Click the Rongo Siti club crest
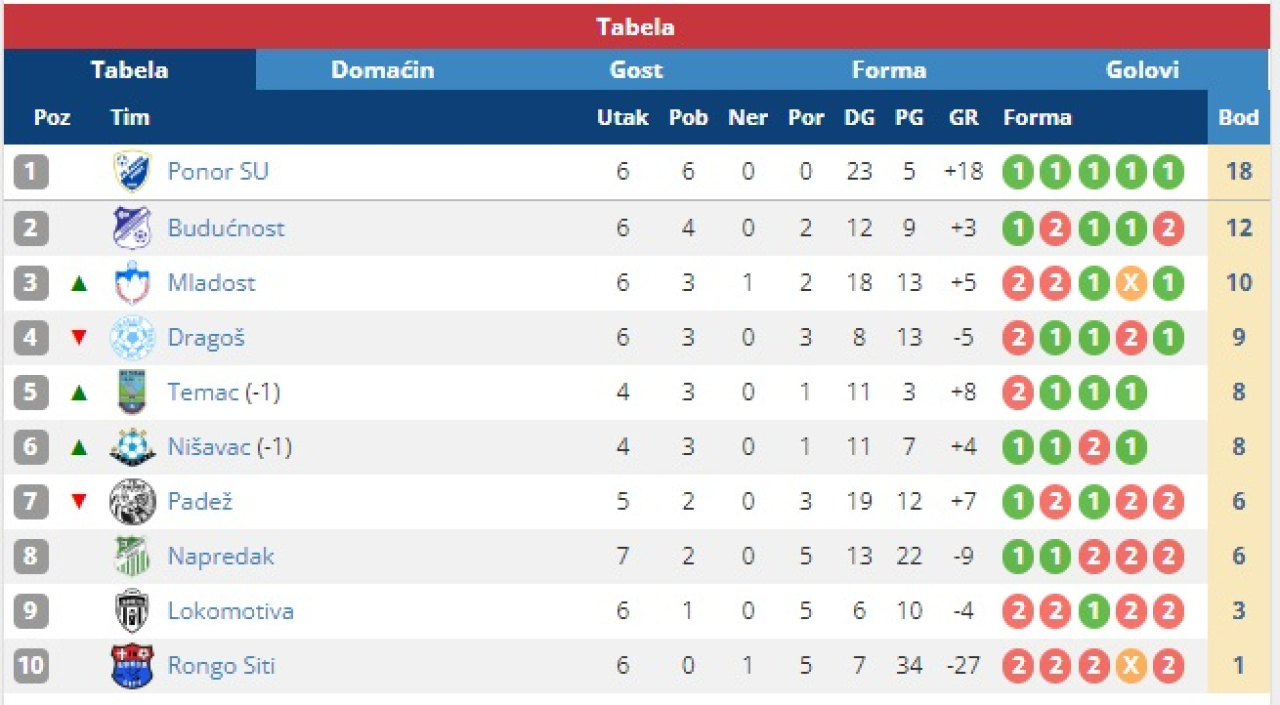This screenshot has width=1280, height=705. 132,666
